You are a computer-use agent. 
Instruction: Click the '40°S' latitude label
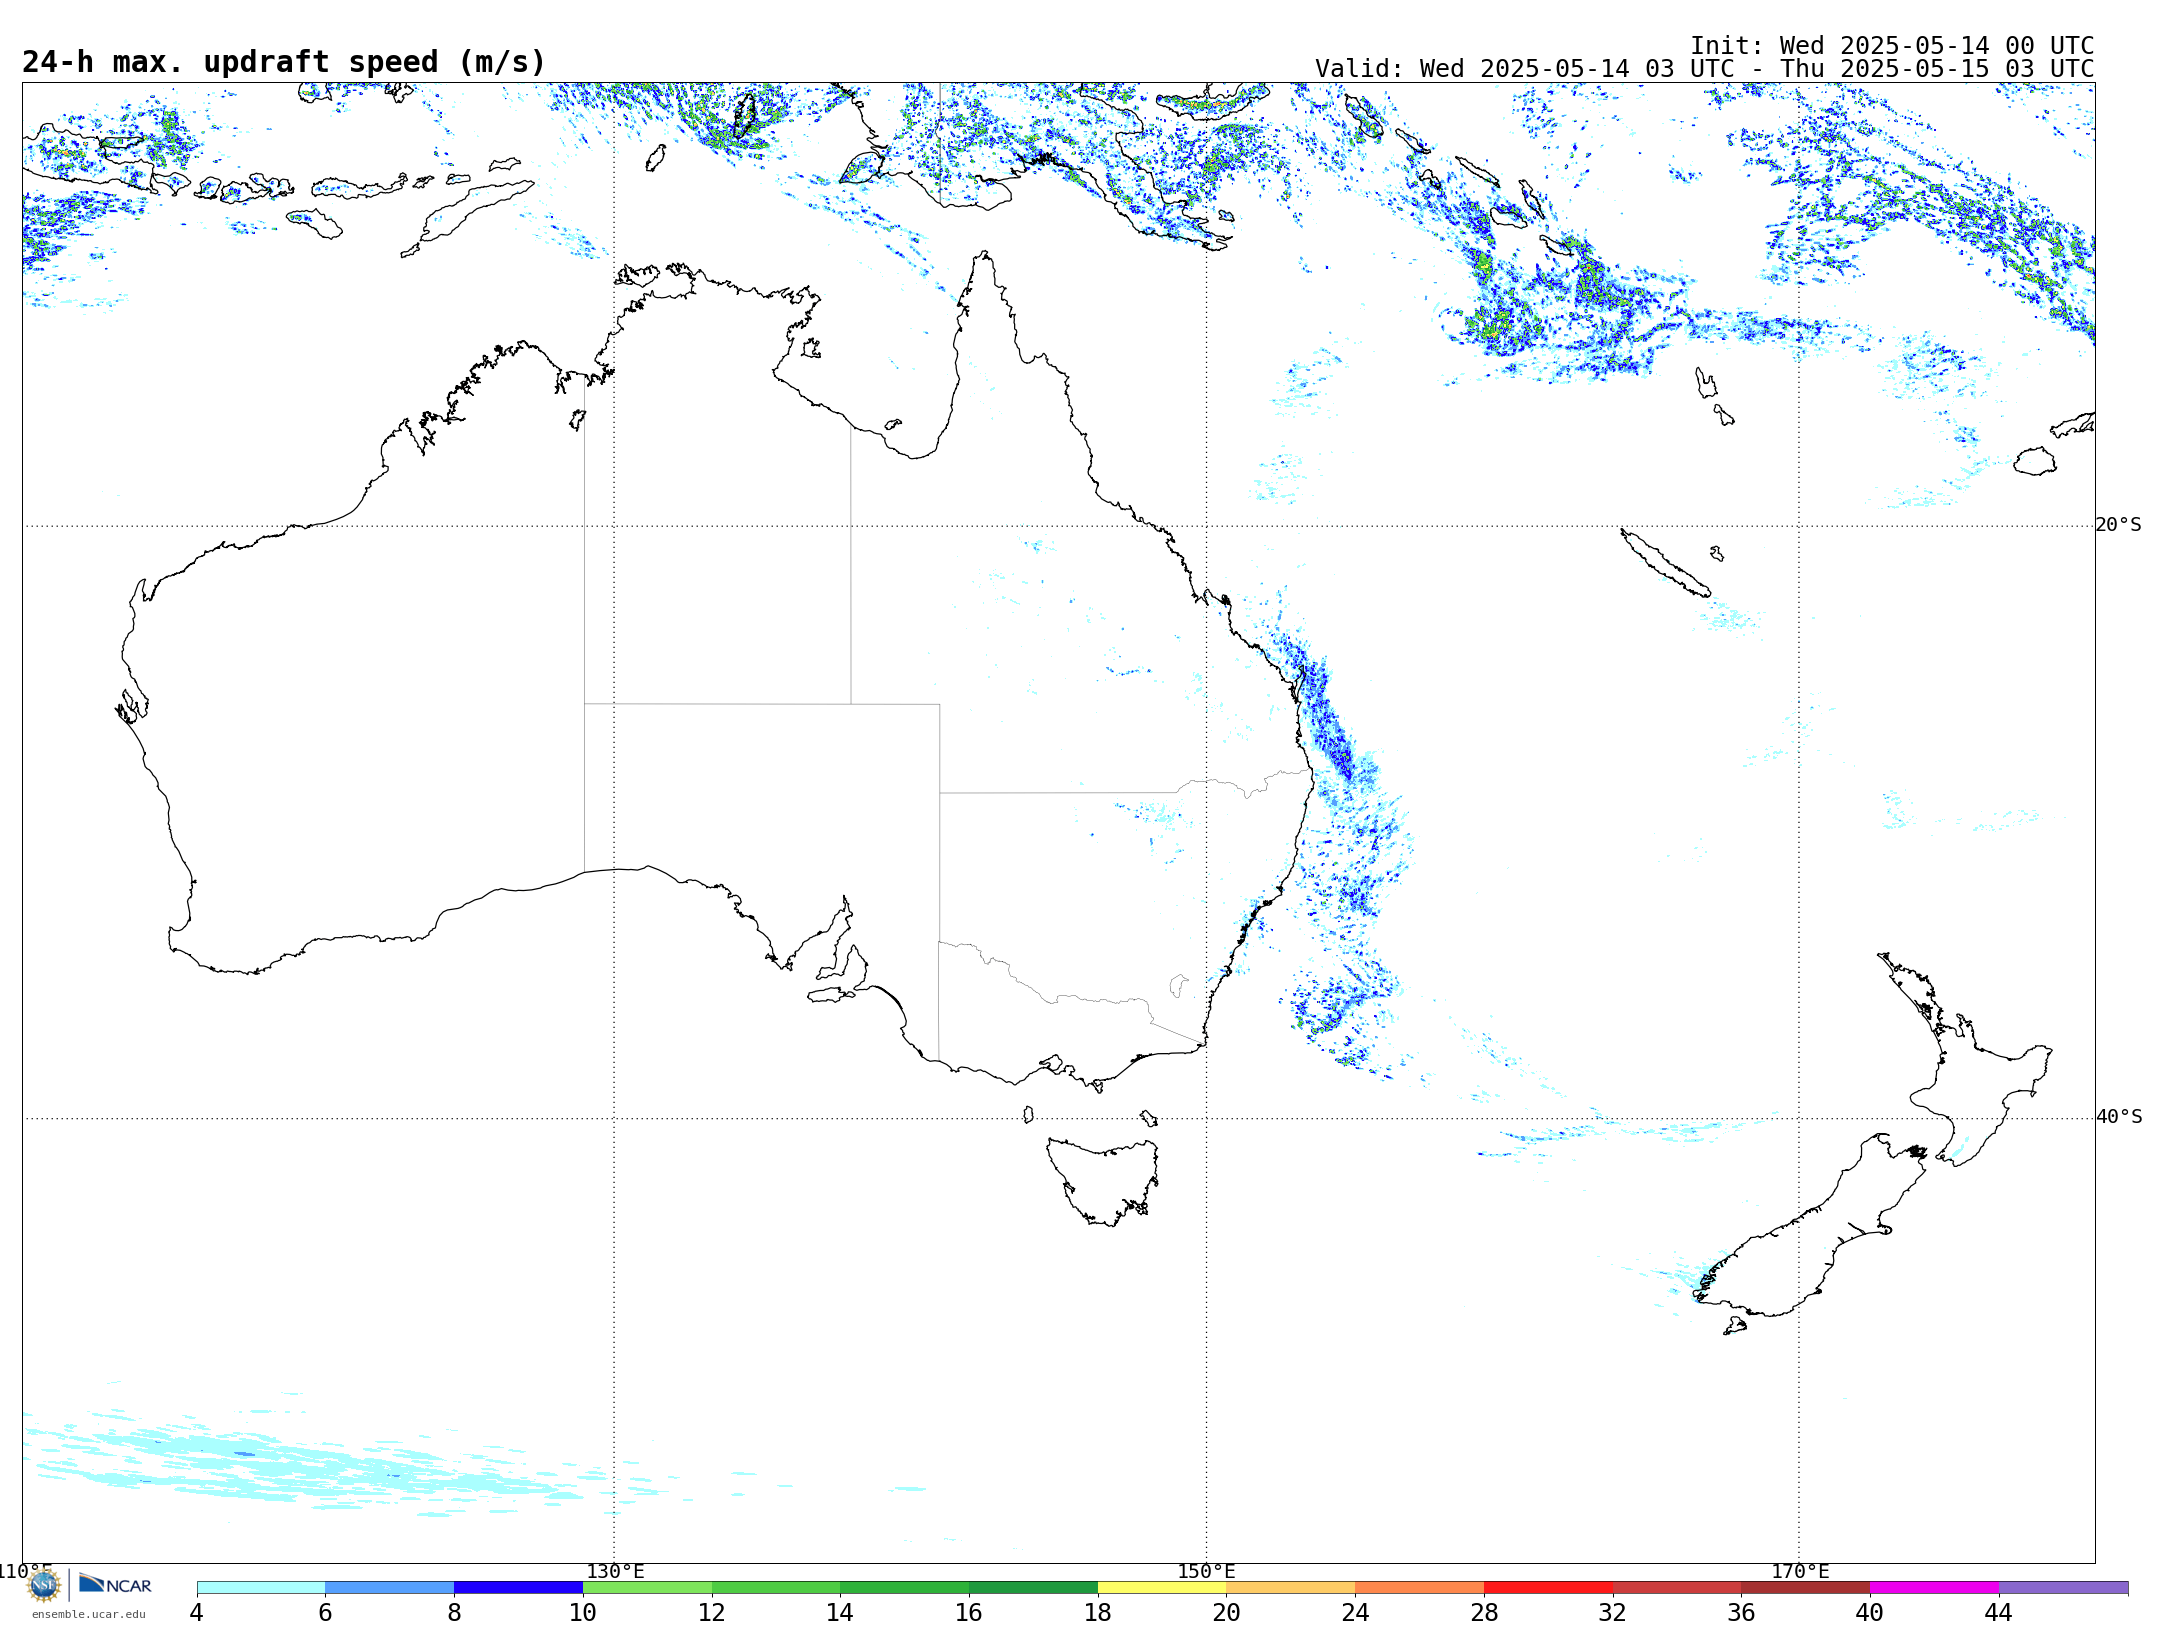[2118, 1117]
